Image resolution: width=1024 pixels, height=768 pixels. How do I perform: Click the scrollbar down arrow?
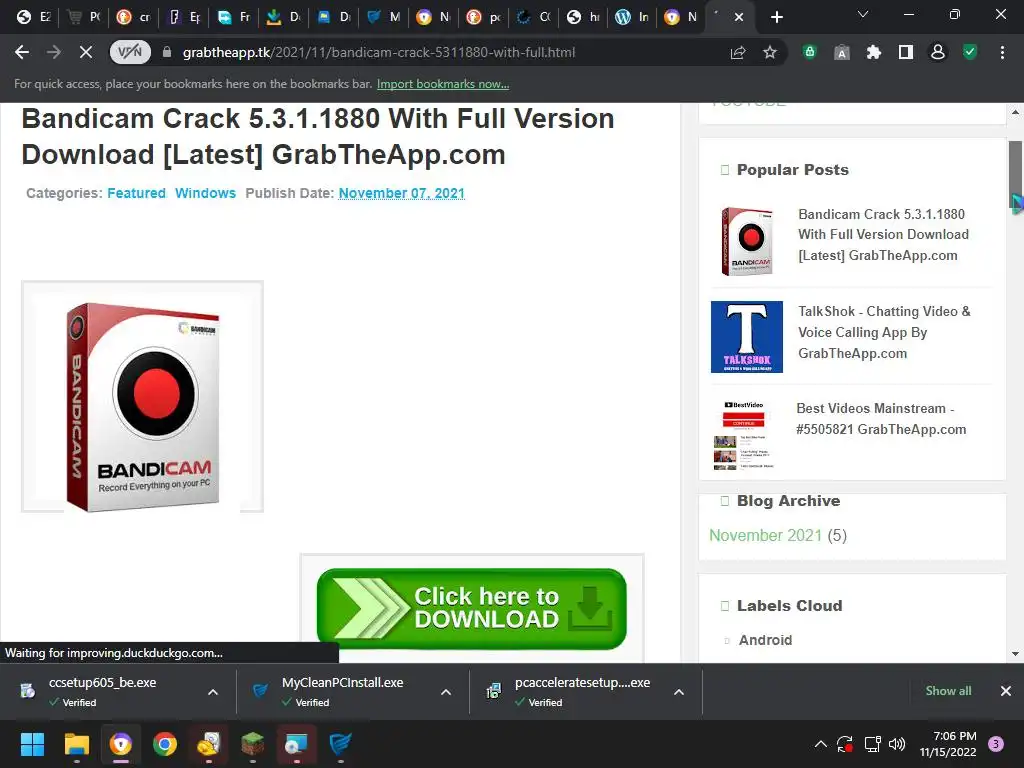click(1015, 654)
